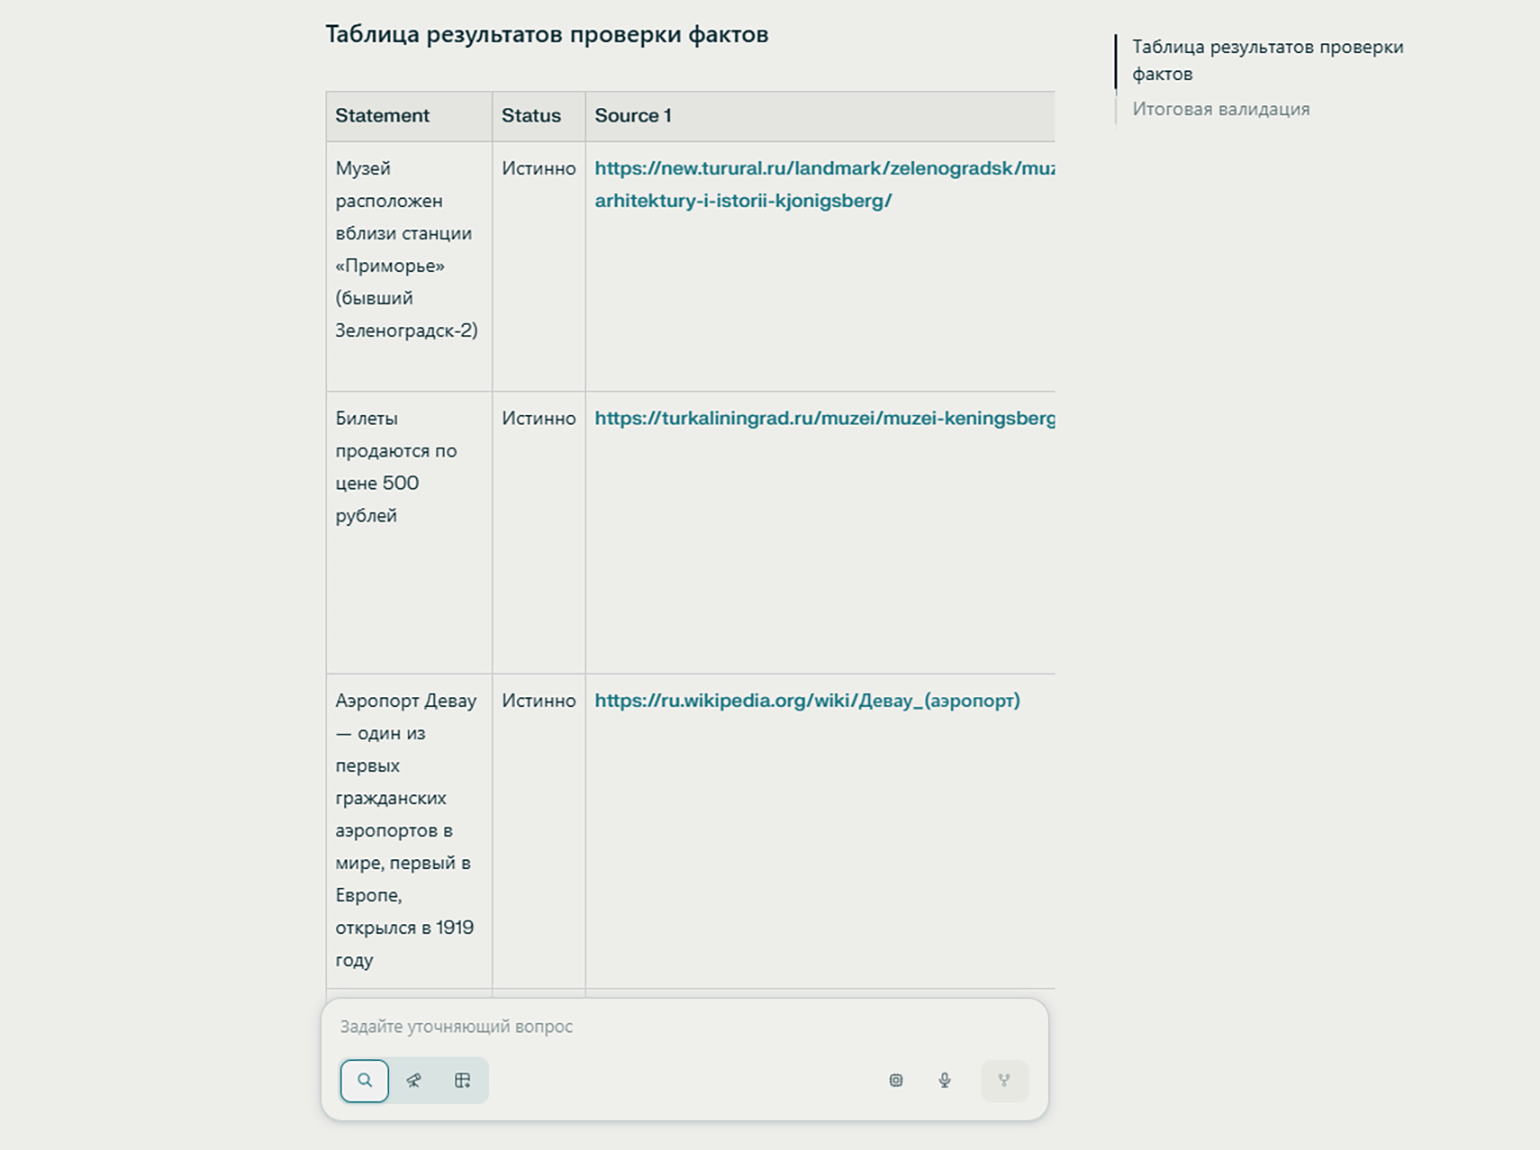Click the 'Status' column header
The image size is (1540, 1150).
pyautogui.click(x=531, y=116)
